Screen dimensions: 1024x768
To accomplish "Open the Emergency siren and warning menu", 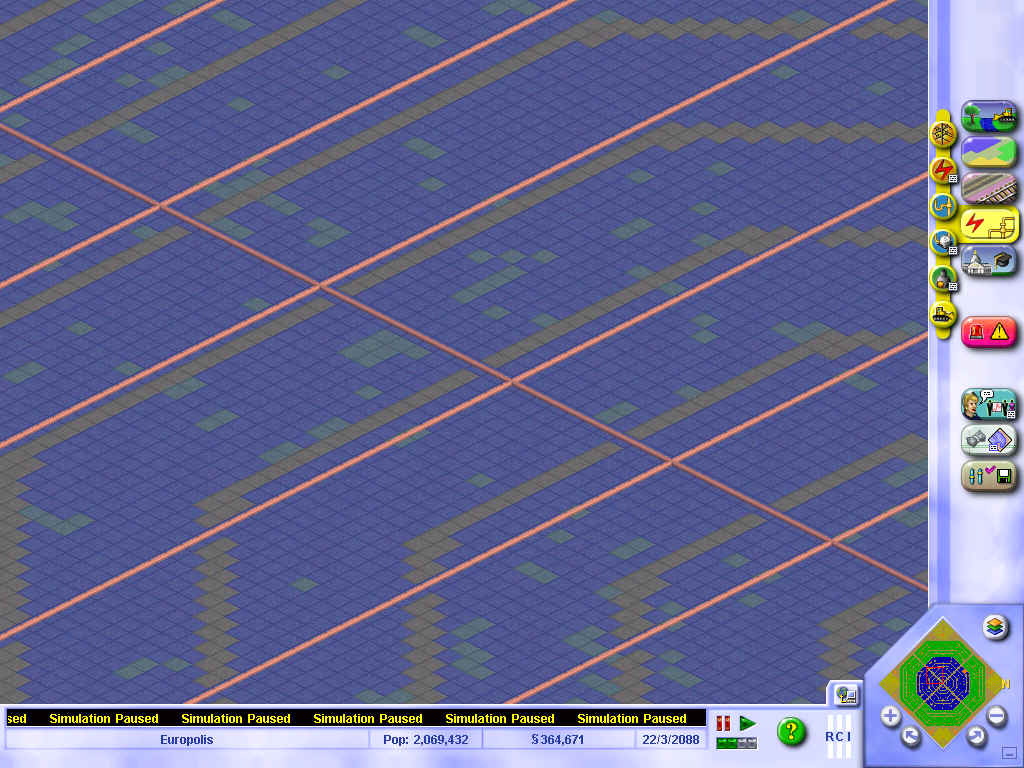I will pos(989,332).
